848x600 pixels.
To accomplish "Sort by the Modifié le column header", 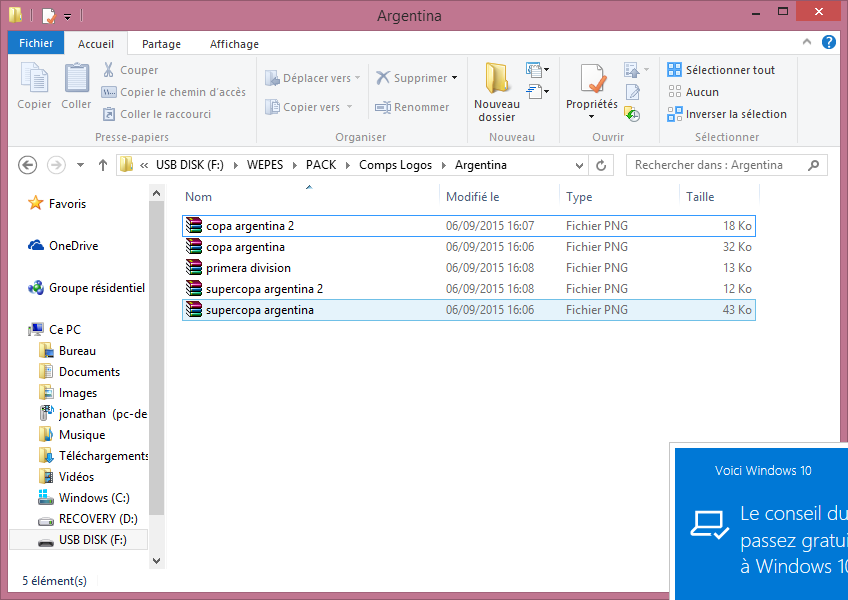I will [499, 196].
